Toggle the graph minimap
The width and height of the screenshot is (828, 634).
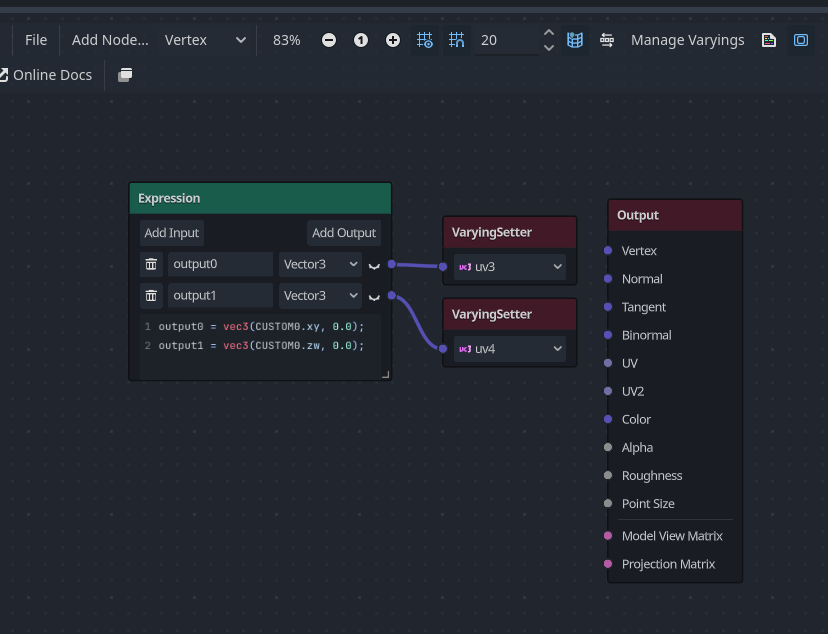coord(575,40)
